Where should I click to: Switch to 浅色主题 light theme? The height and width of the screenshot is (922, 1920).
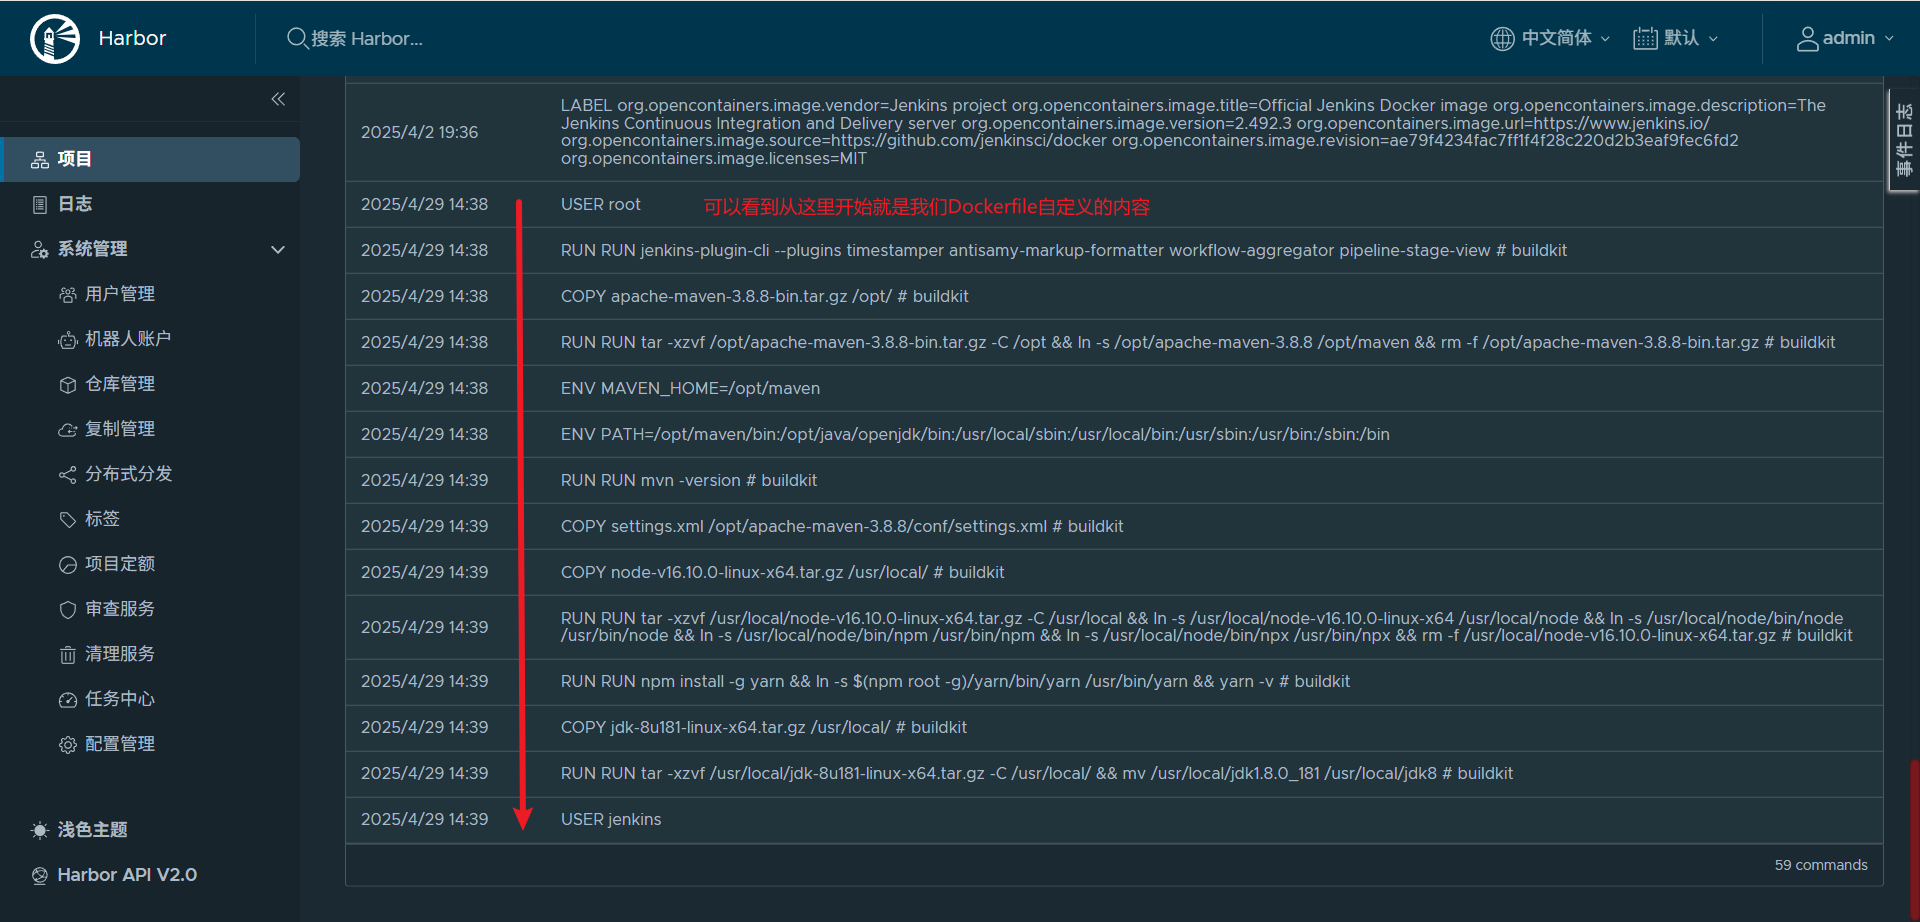[92, 830]
